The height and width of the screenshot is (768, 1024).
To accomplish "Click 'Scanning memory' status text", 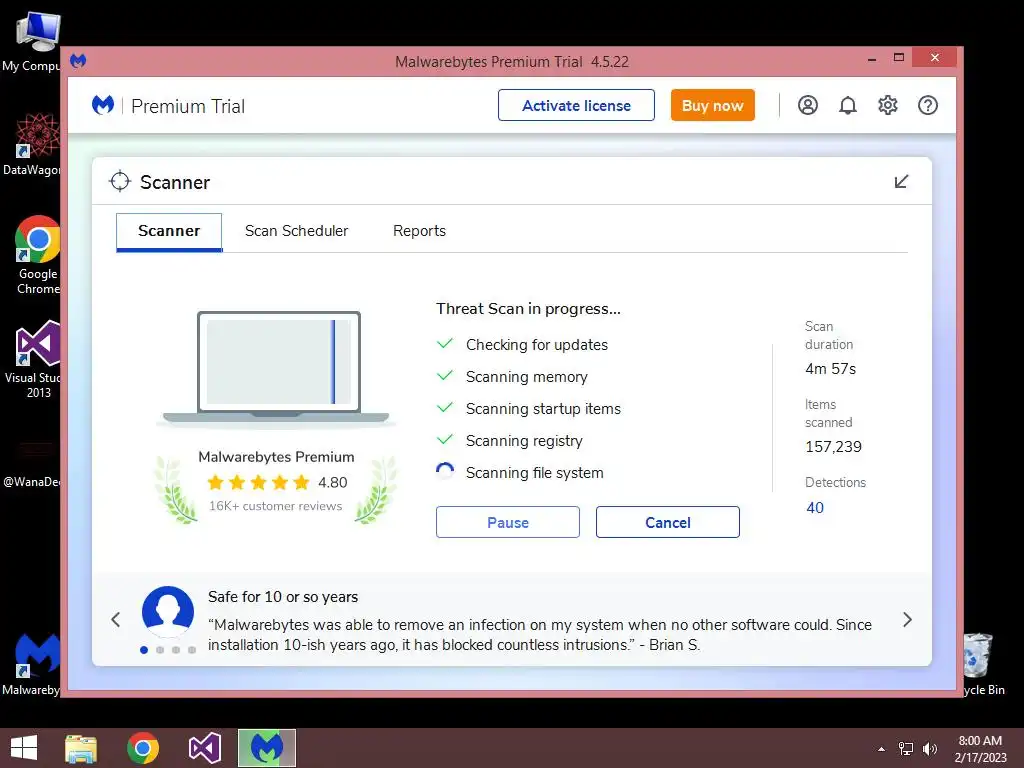I will (526, 377).
